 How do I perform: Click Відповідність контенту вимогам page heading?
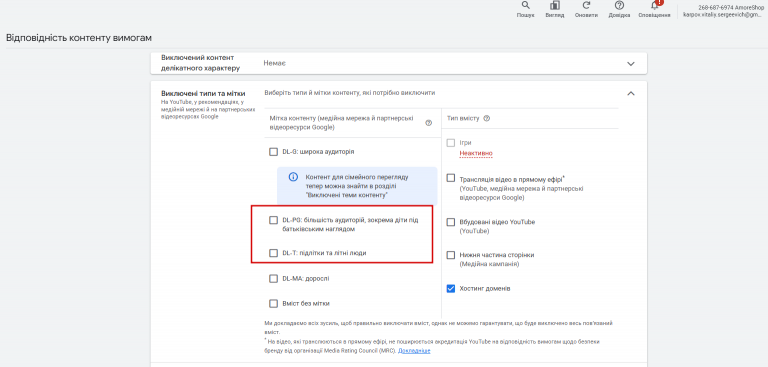(79, 38)
